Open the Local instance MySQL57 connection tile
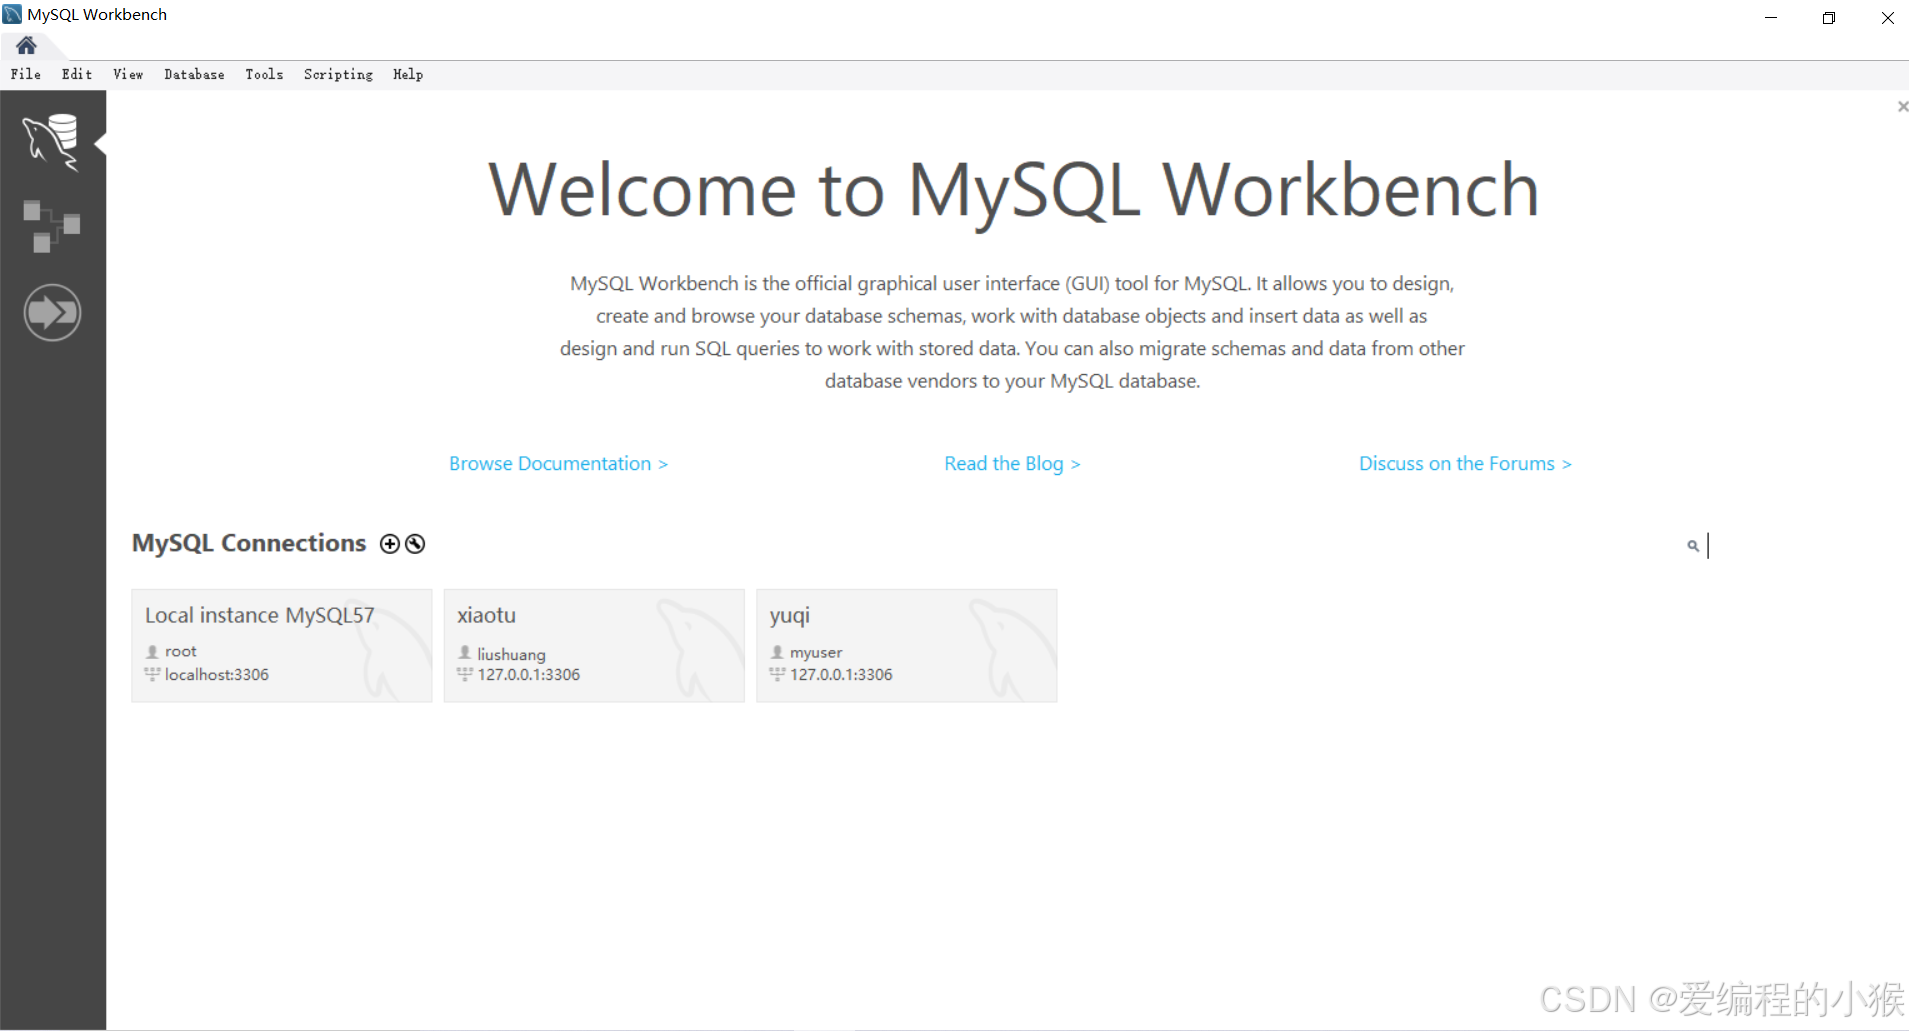This screenshot has width=1909, height=1031. click(x=282, y=645)
